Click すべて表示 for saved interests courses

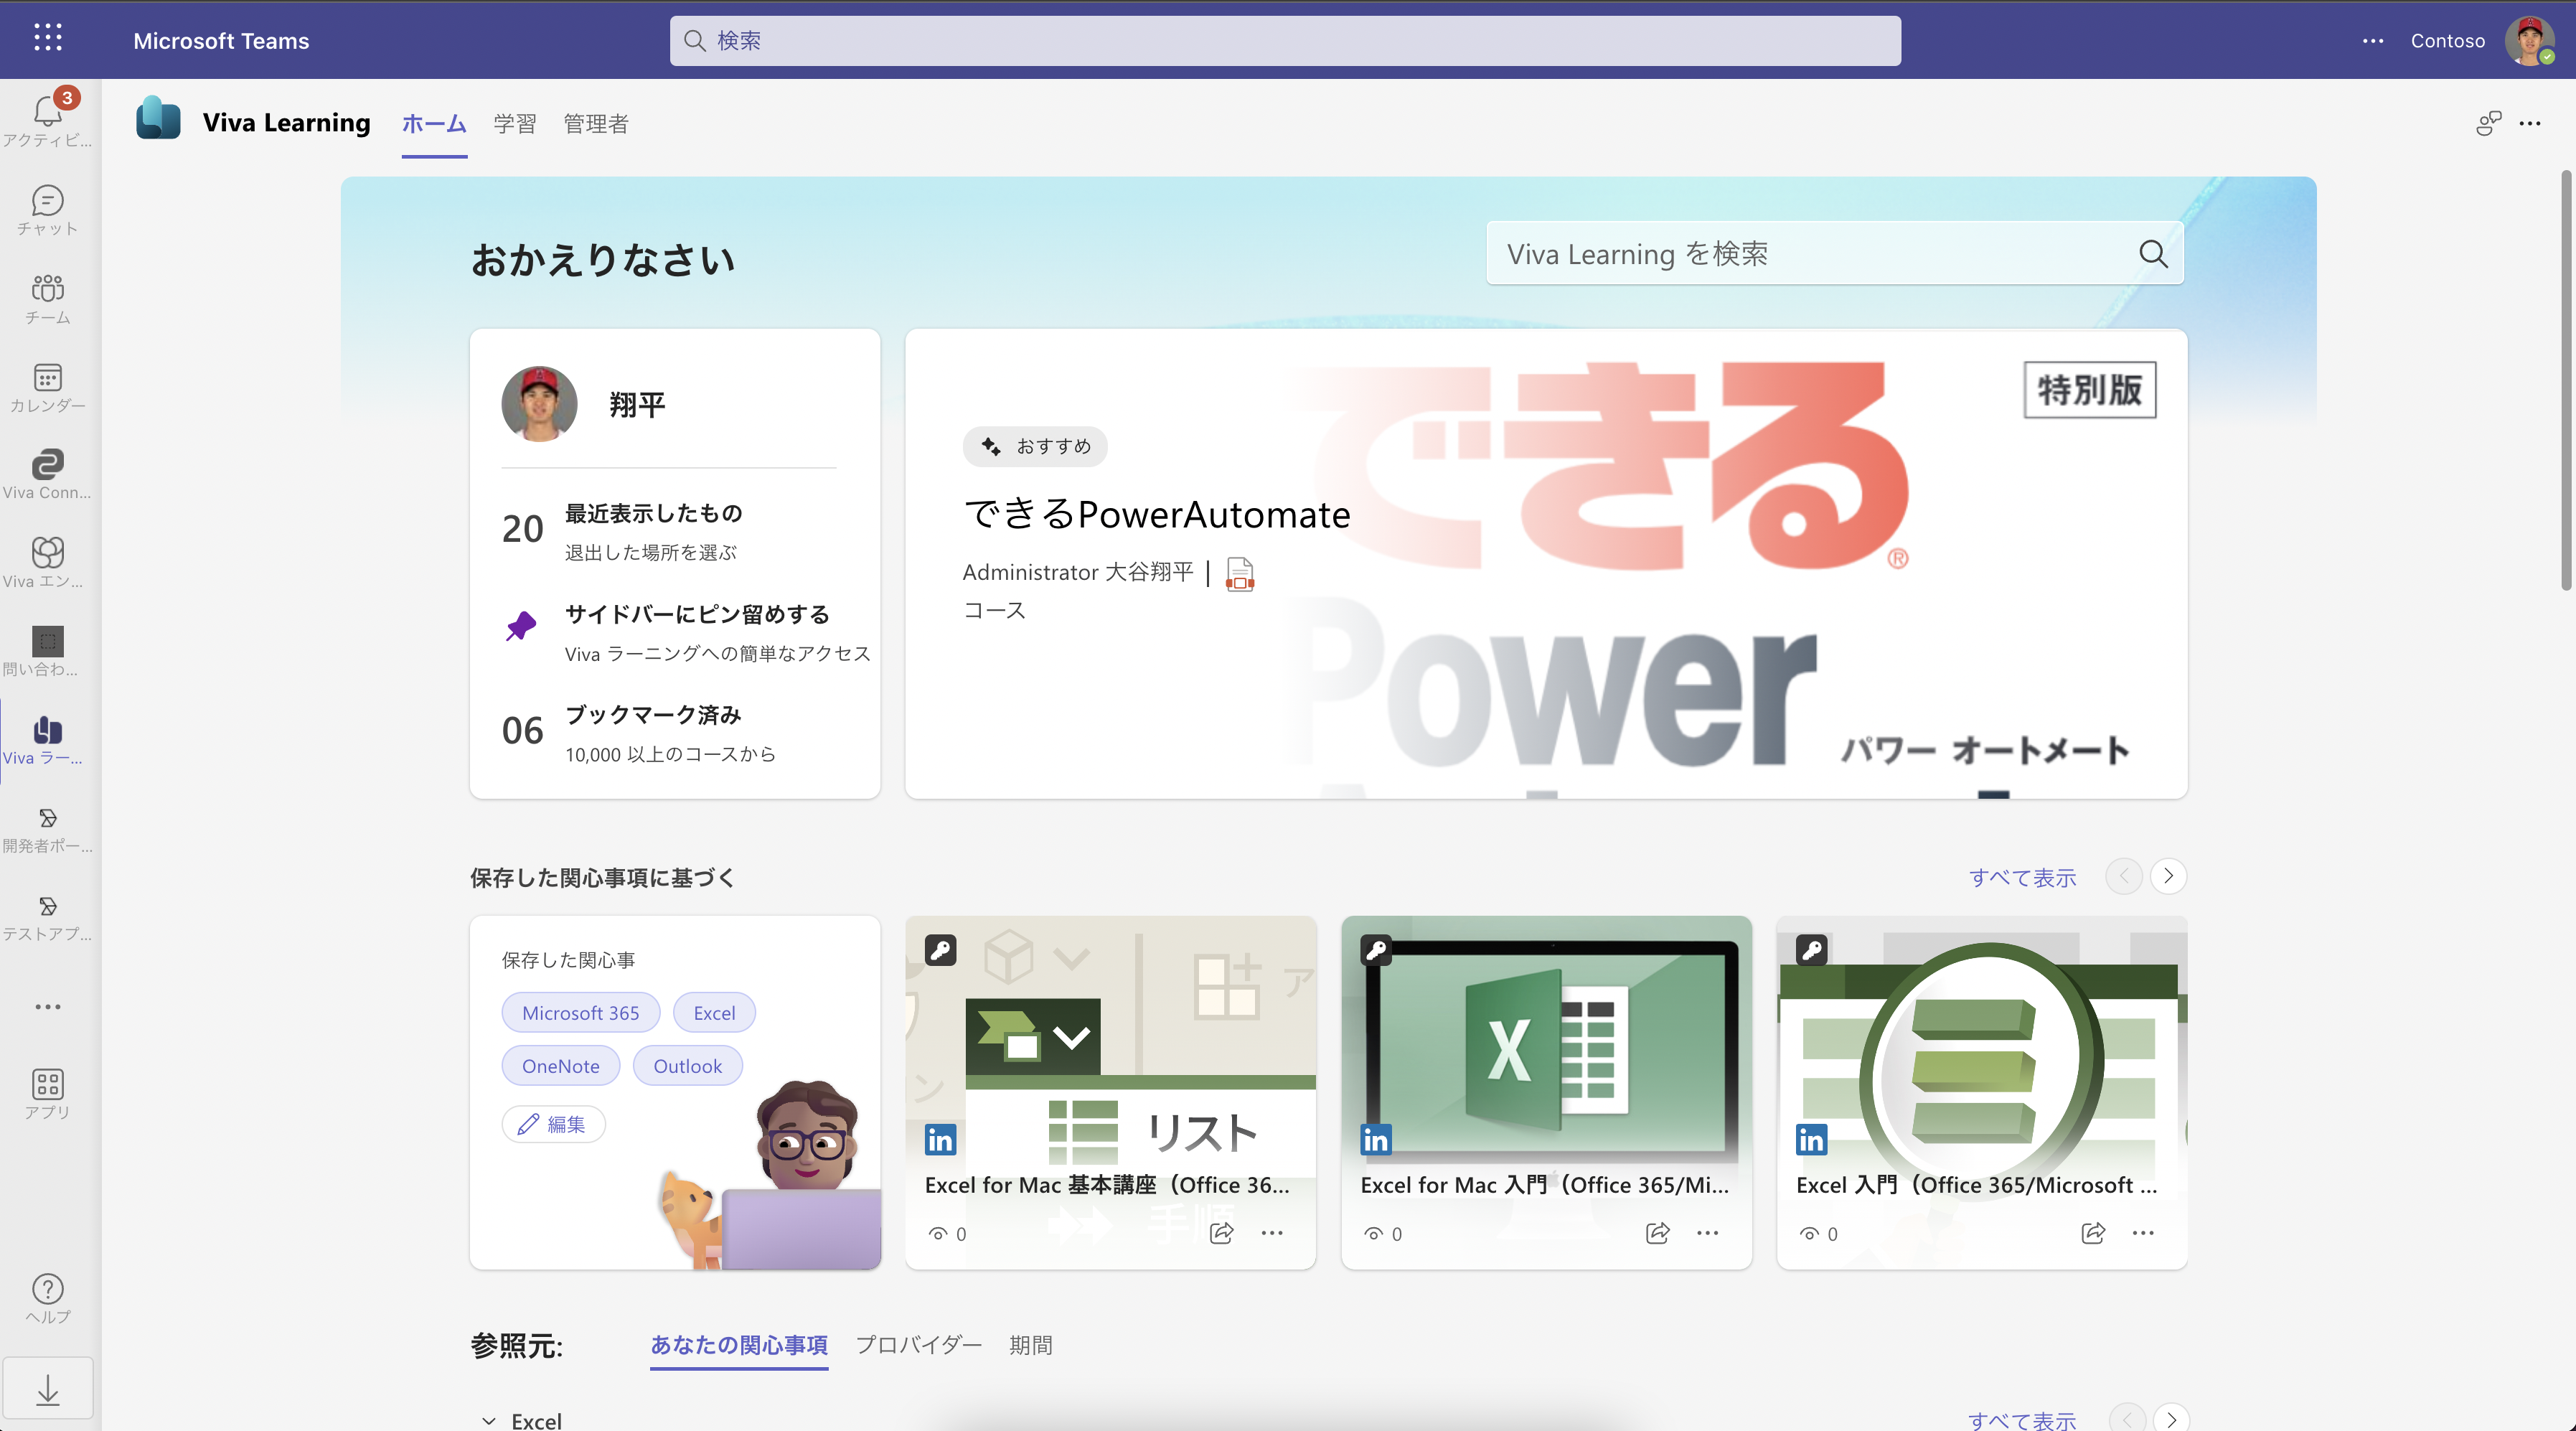2021,877
